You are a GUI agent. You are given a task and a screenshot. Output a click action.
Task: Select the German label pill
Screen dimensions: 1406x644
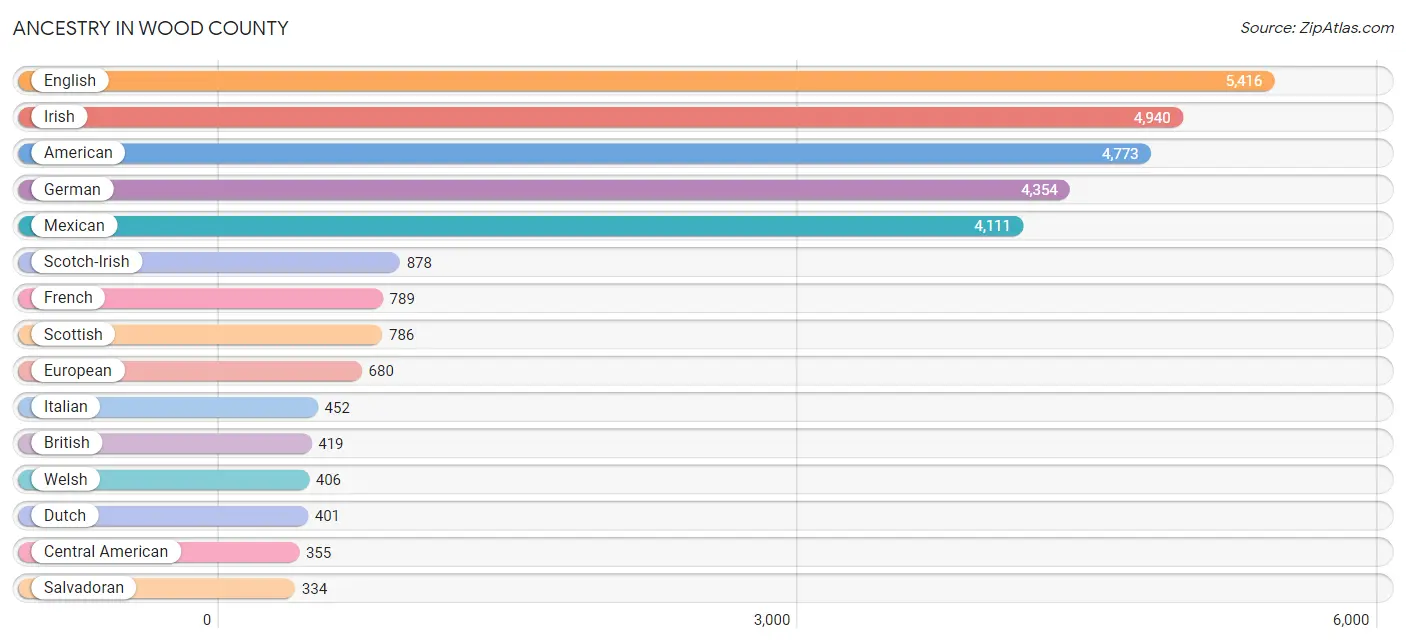tap(72, 189)
